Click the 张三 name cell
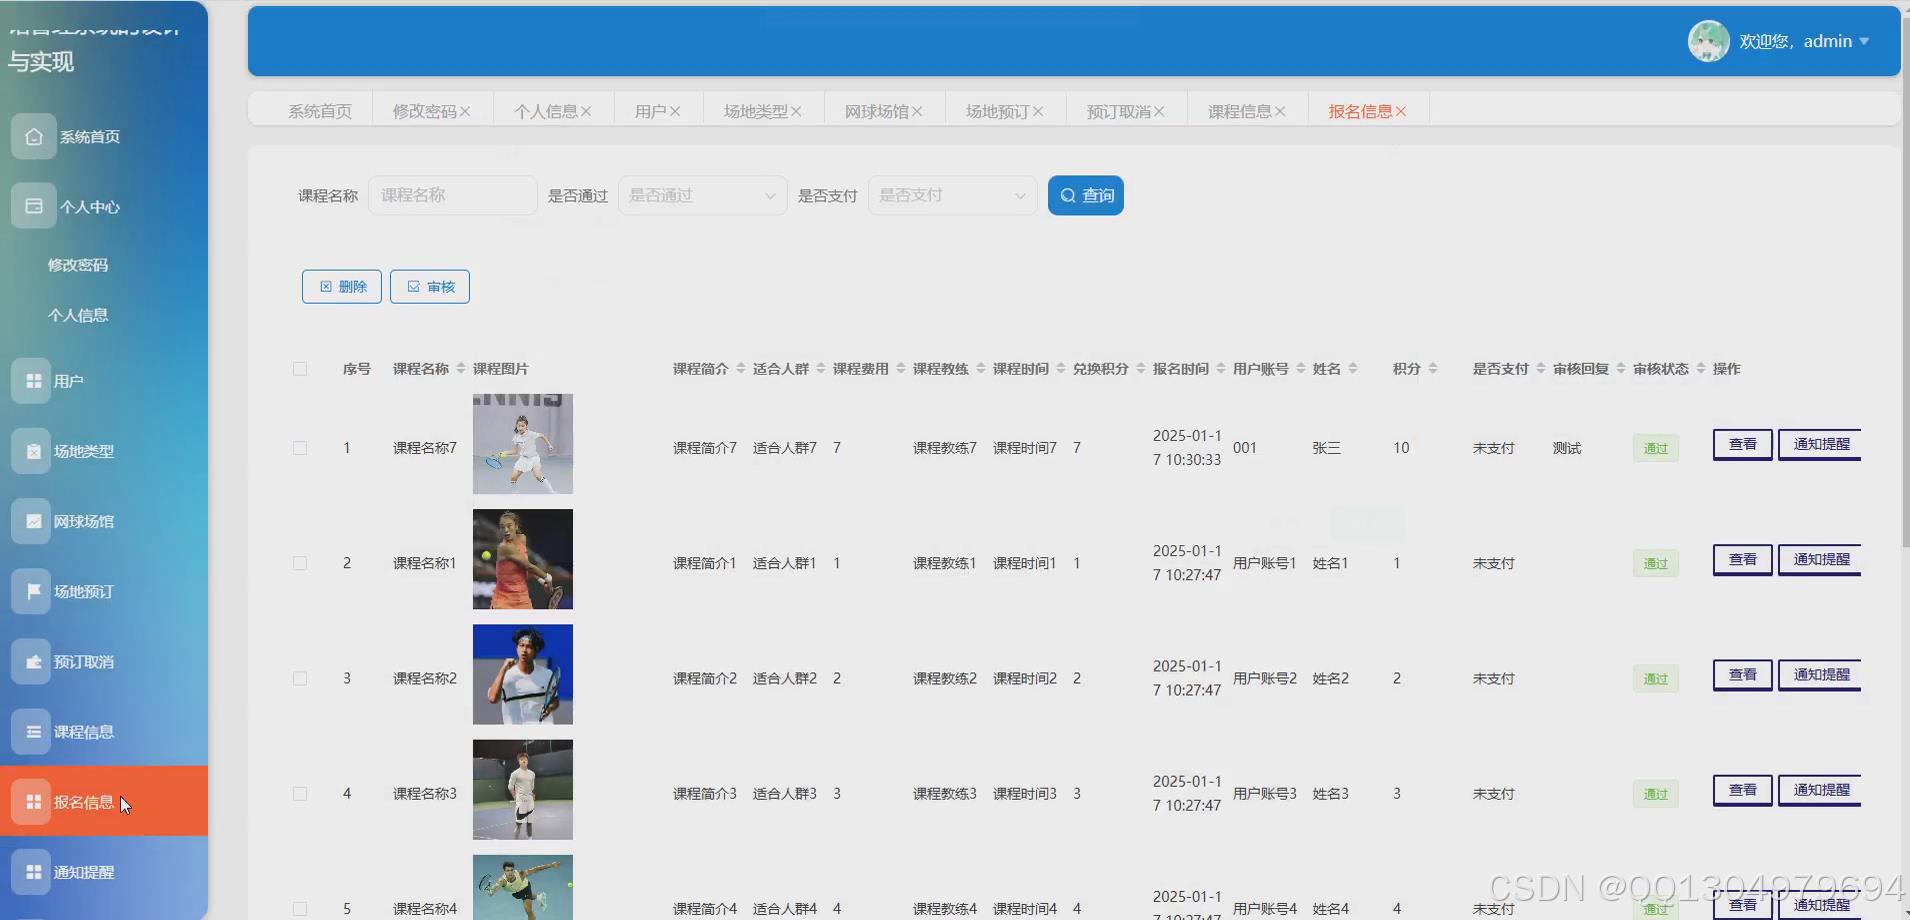The image size is (1910, 920). point(1326,448)
